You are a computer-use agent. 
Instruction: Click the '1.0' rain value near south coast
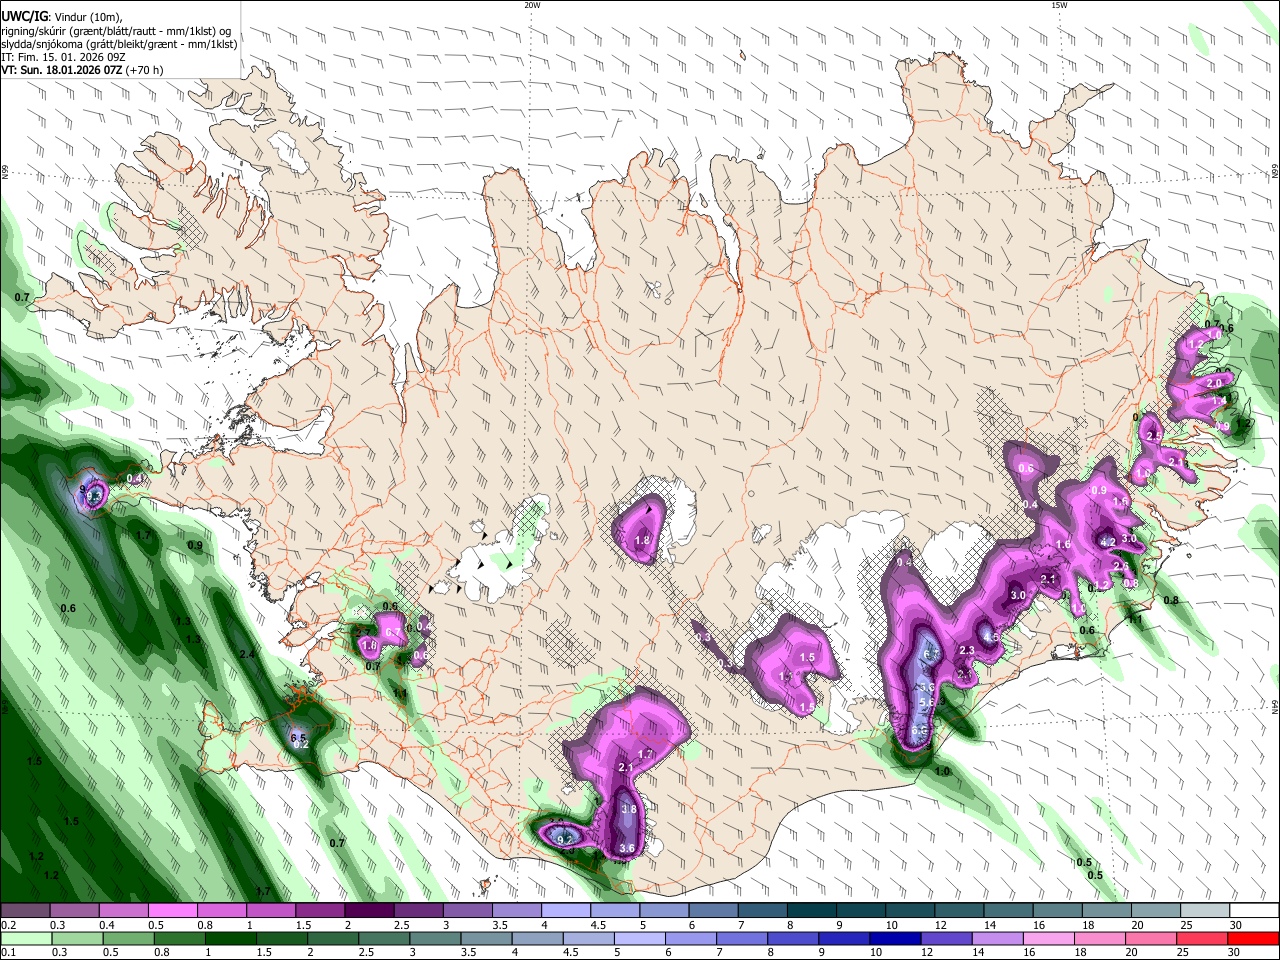tap(942, 772)
